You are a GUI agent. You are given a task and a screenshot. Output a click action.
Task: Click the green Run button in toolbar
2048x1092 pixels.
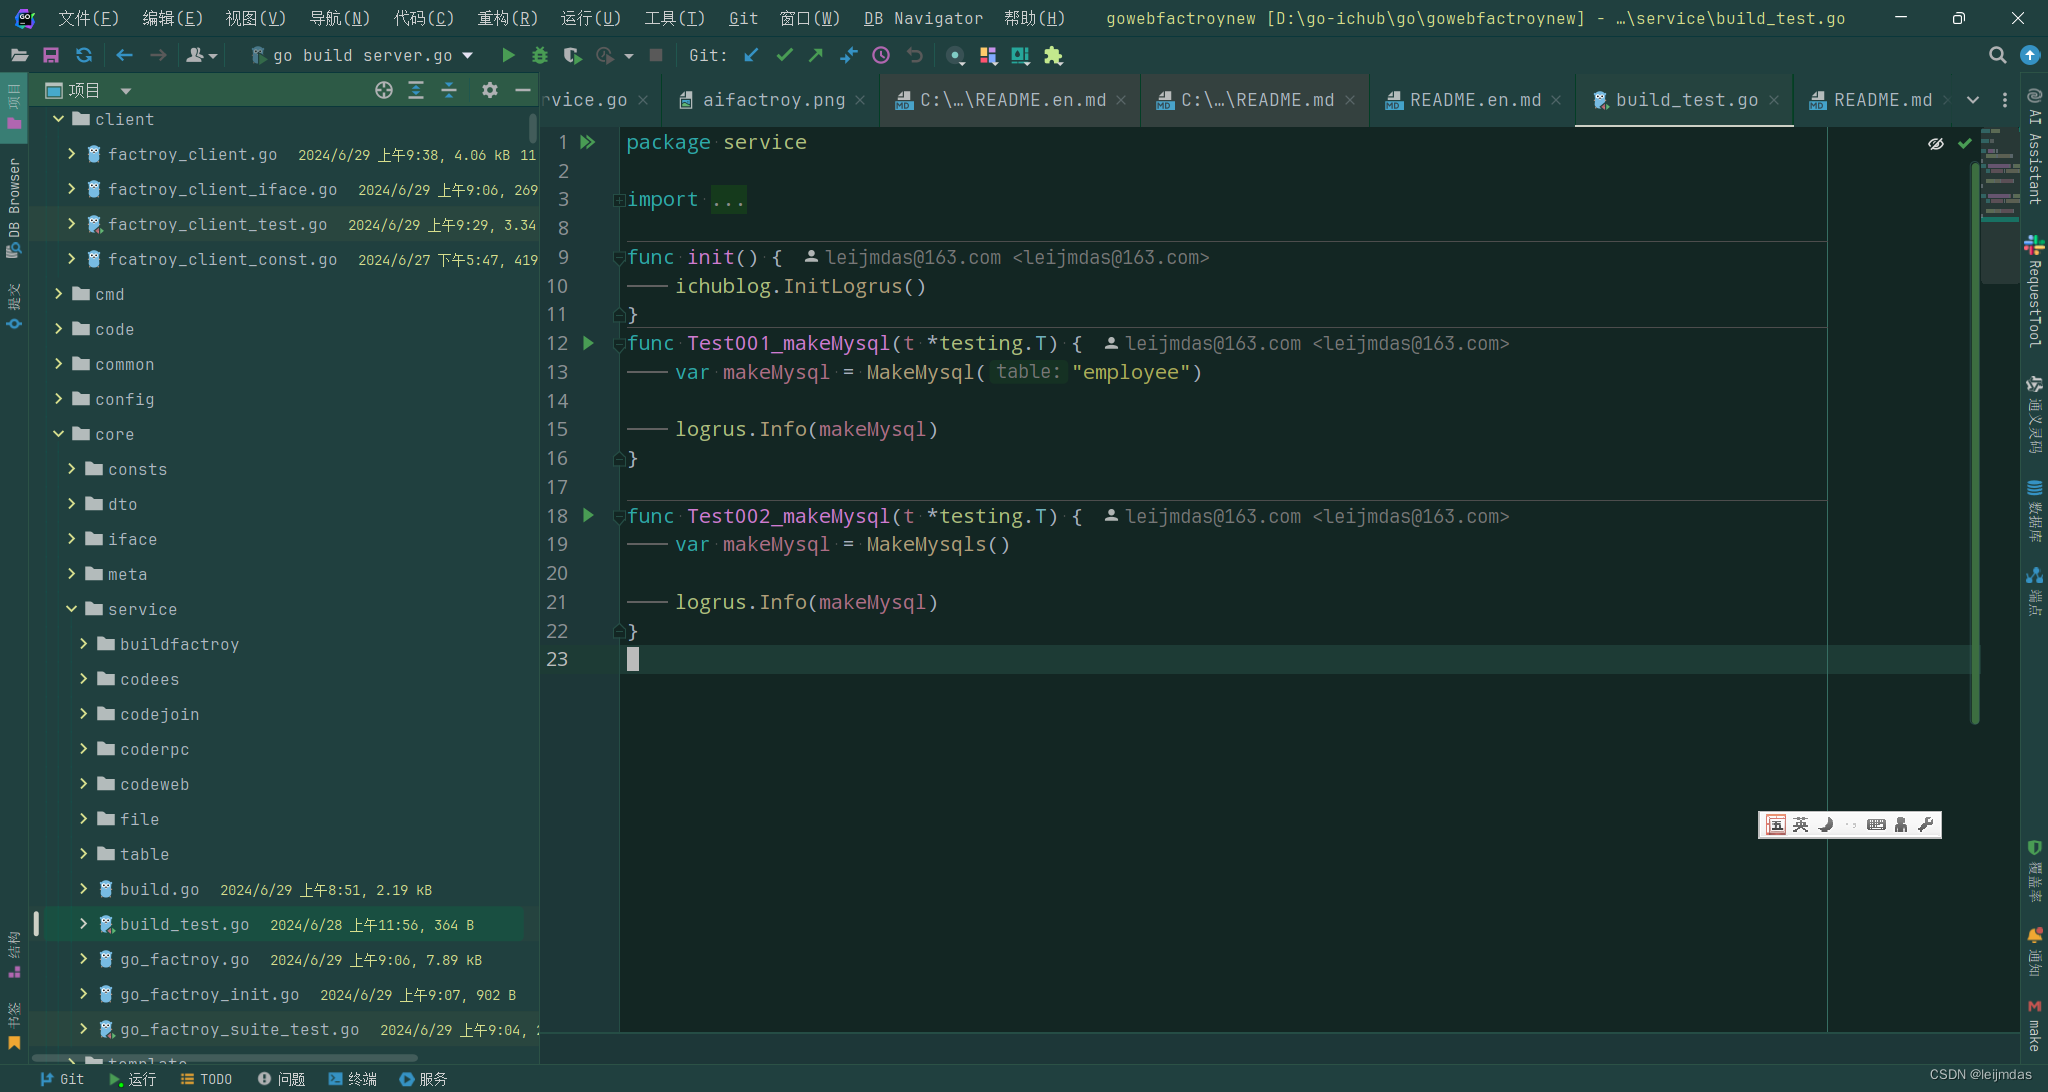(x=508, y=56)
